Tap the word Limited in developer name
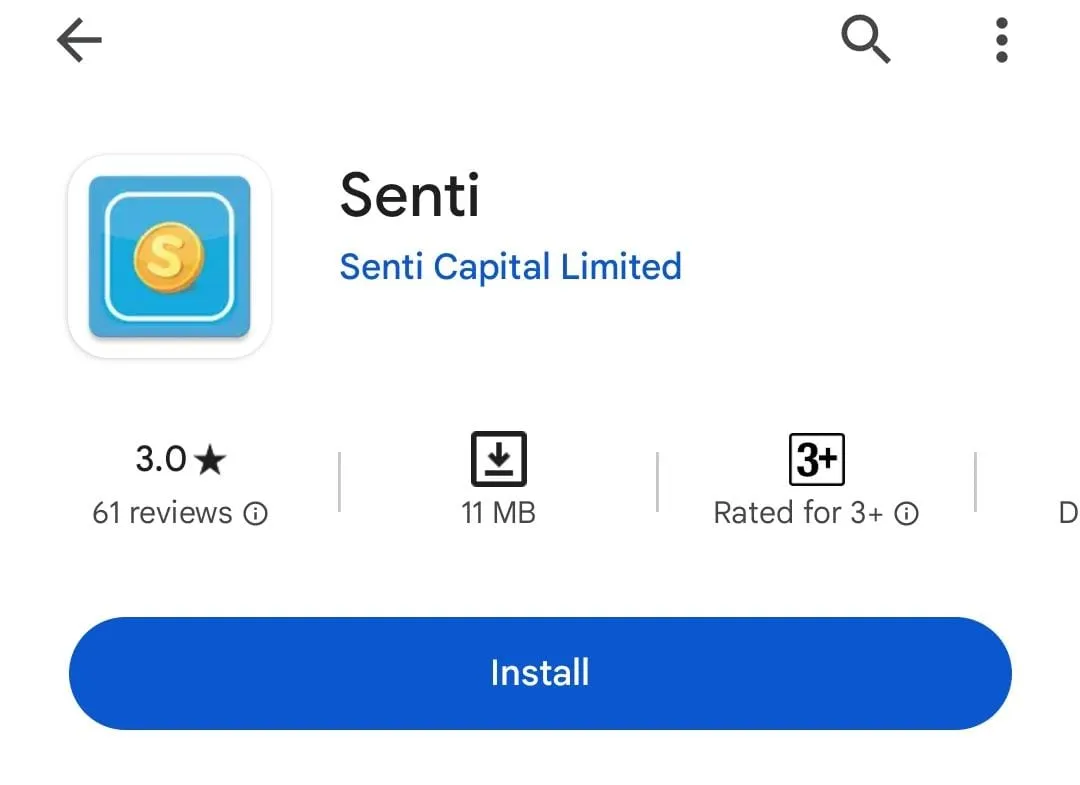 621,267
